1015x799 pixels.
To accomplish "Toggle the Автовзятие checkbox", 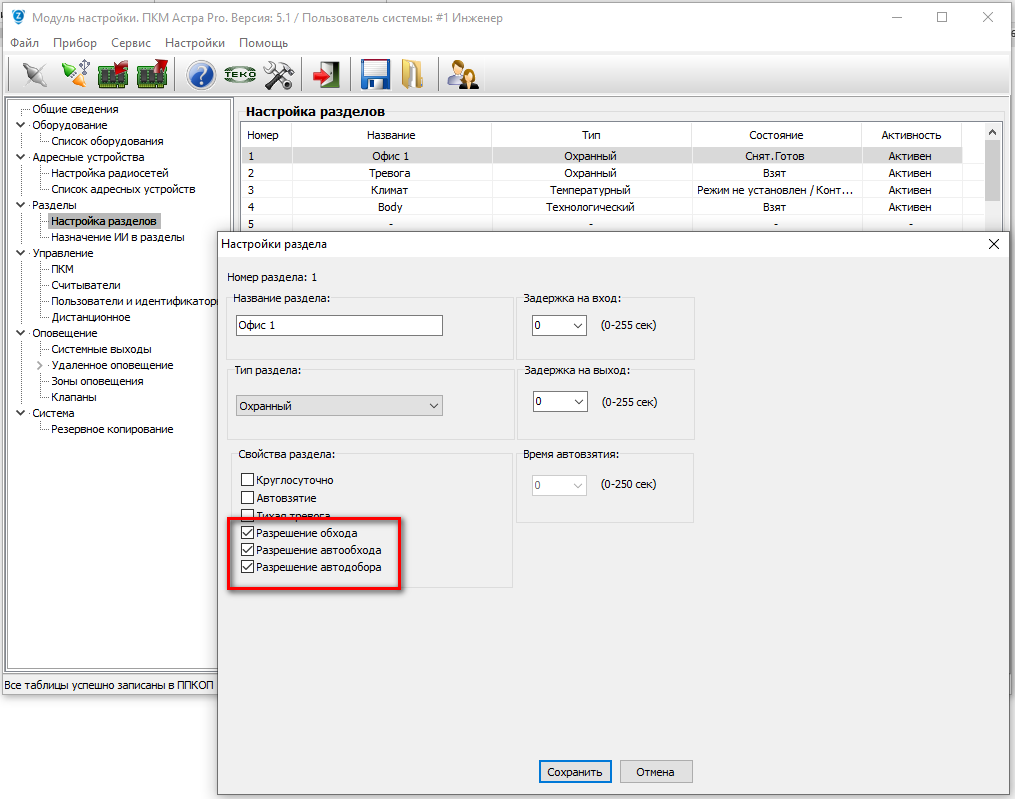I will click(248, 498).
